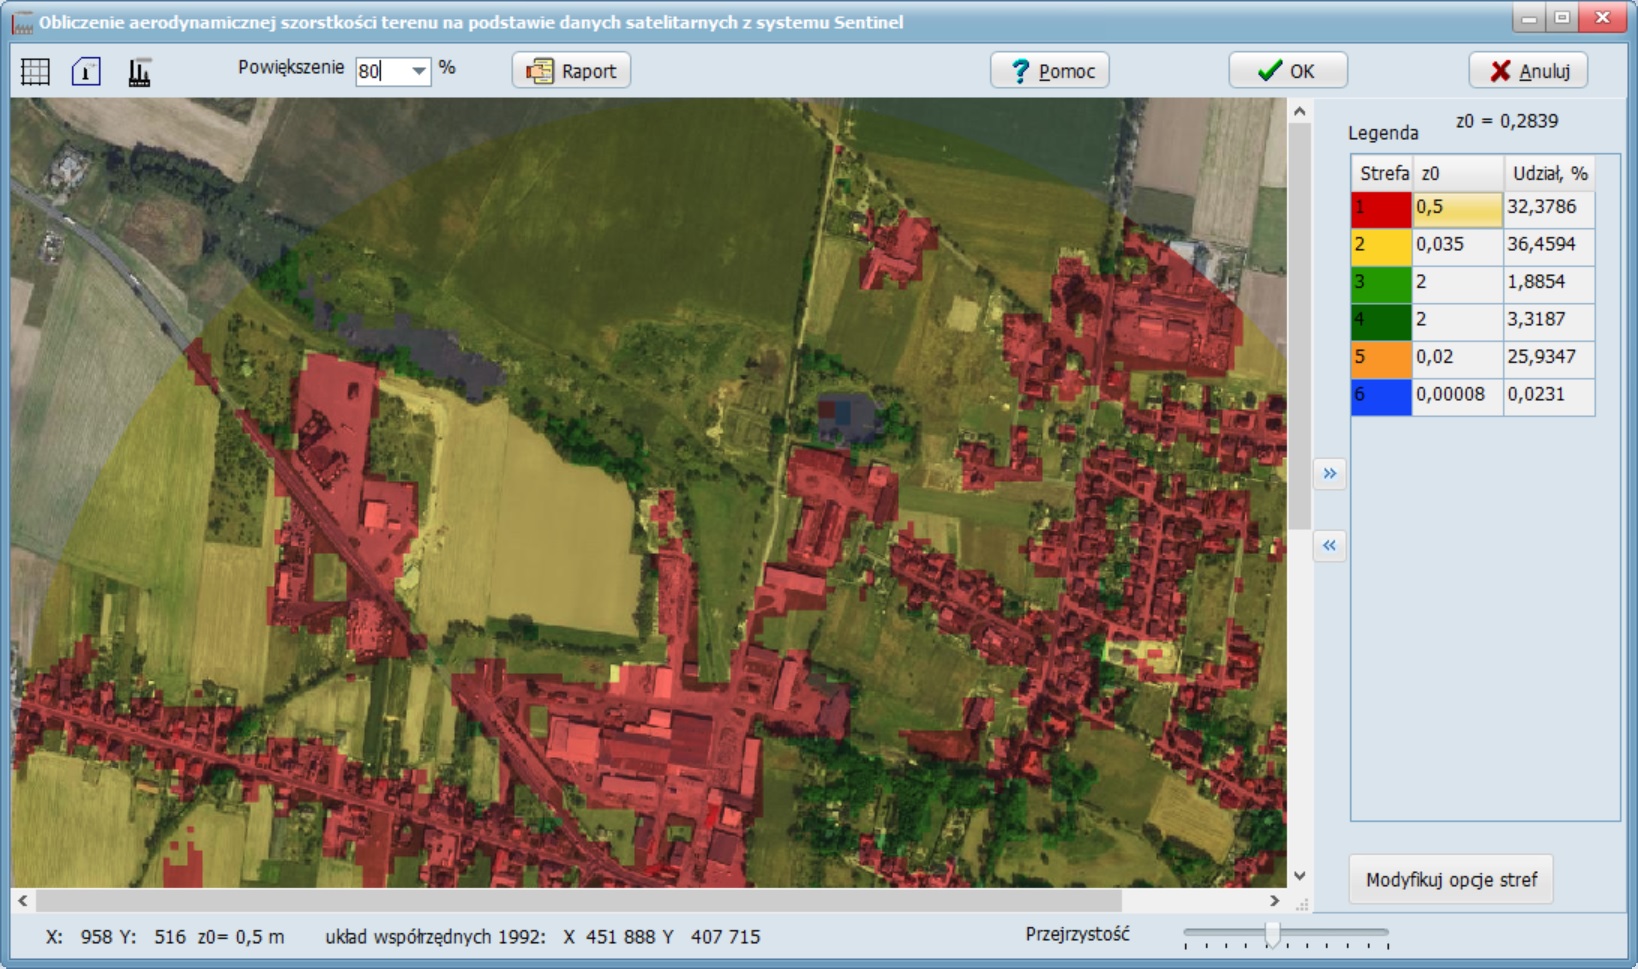This screenshot has height=969, width=1638.
Task: Click the vertical scrollbar up arrow
Action: [x=1299, y=111]
